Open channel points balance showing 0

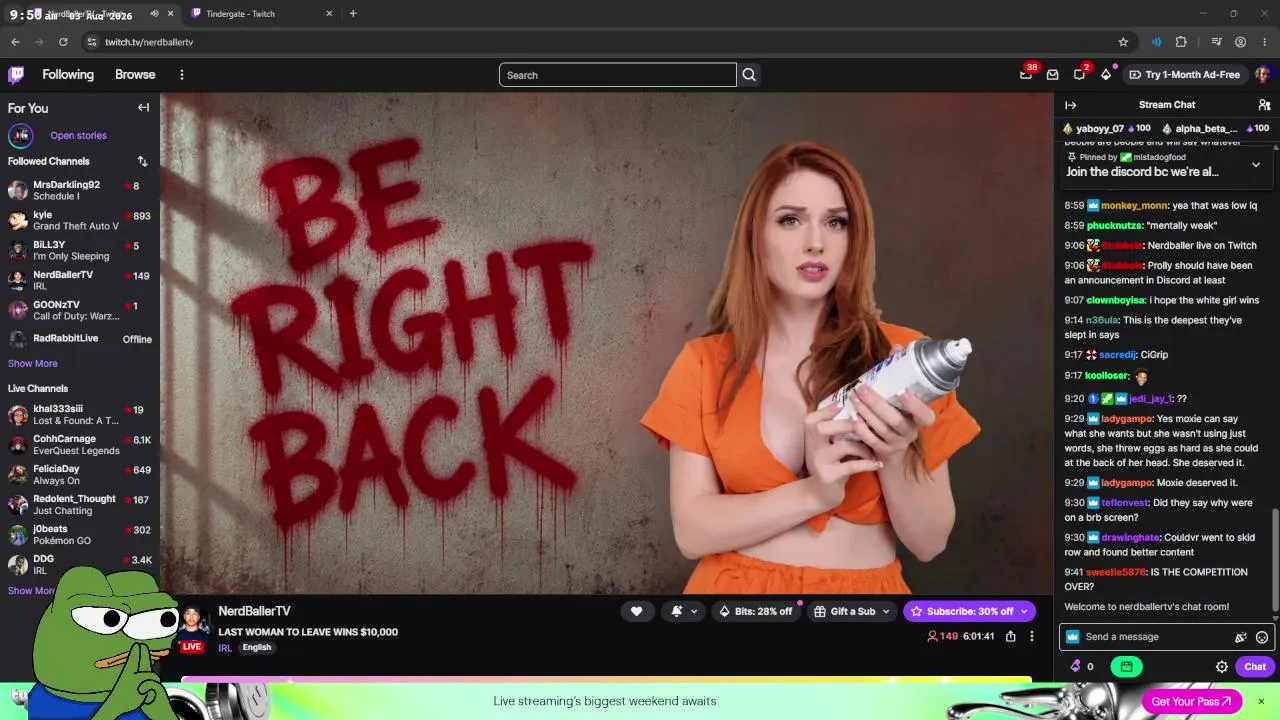pos(1082,666)
